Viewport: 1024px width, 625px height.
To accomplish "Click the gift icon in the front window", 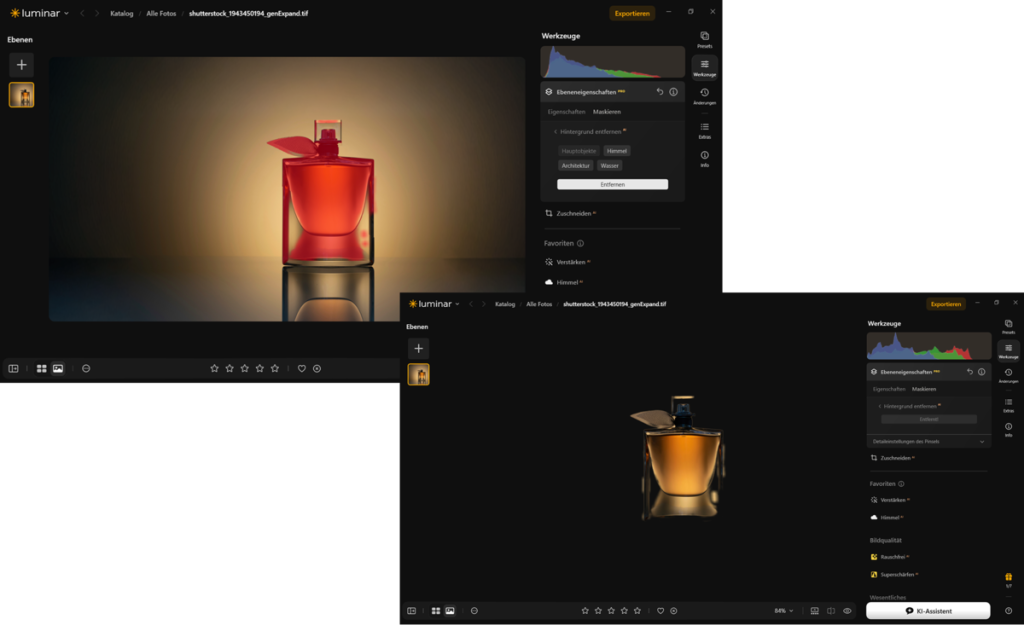I will (1008, 577).
